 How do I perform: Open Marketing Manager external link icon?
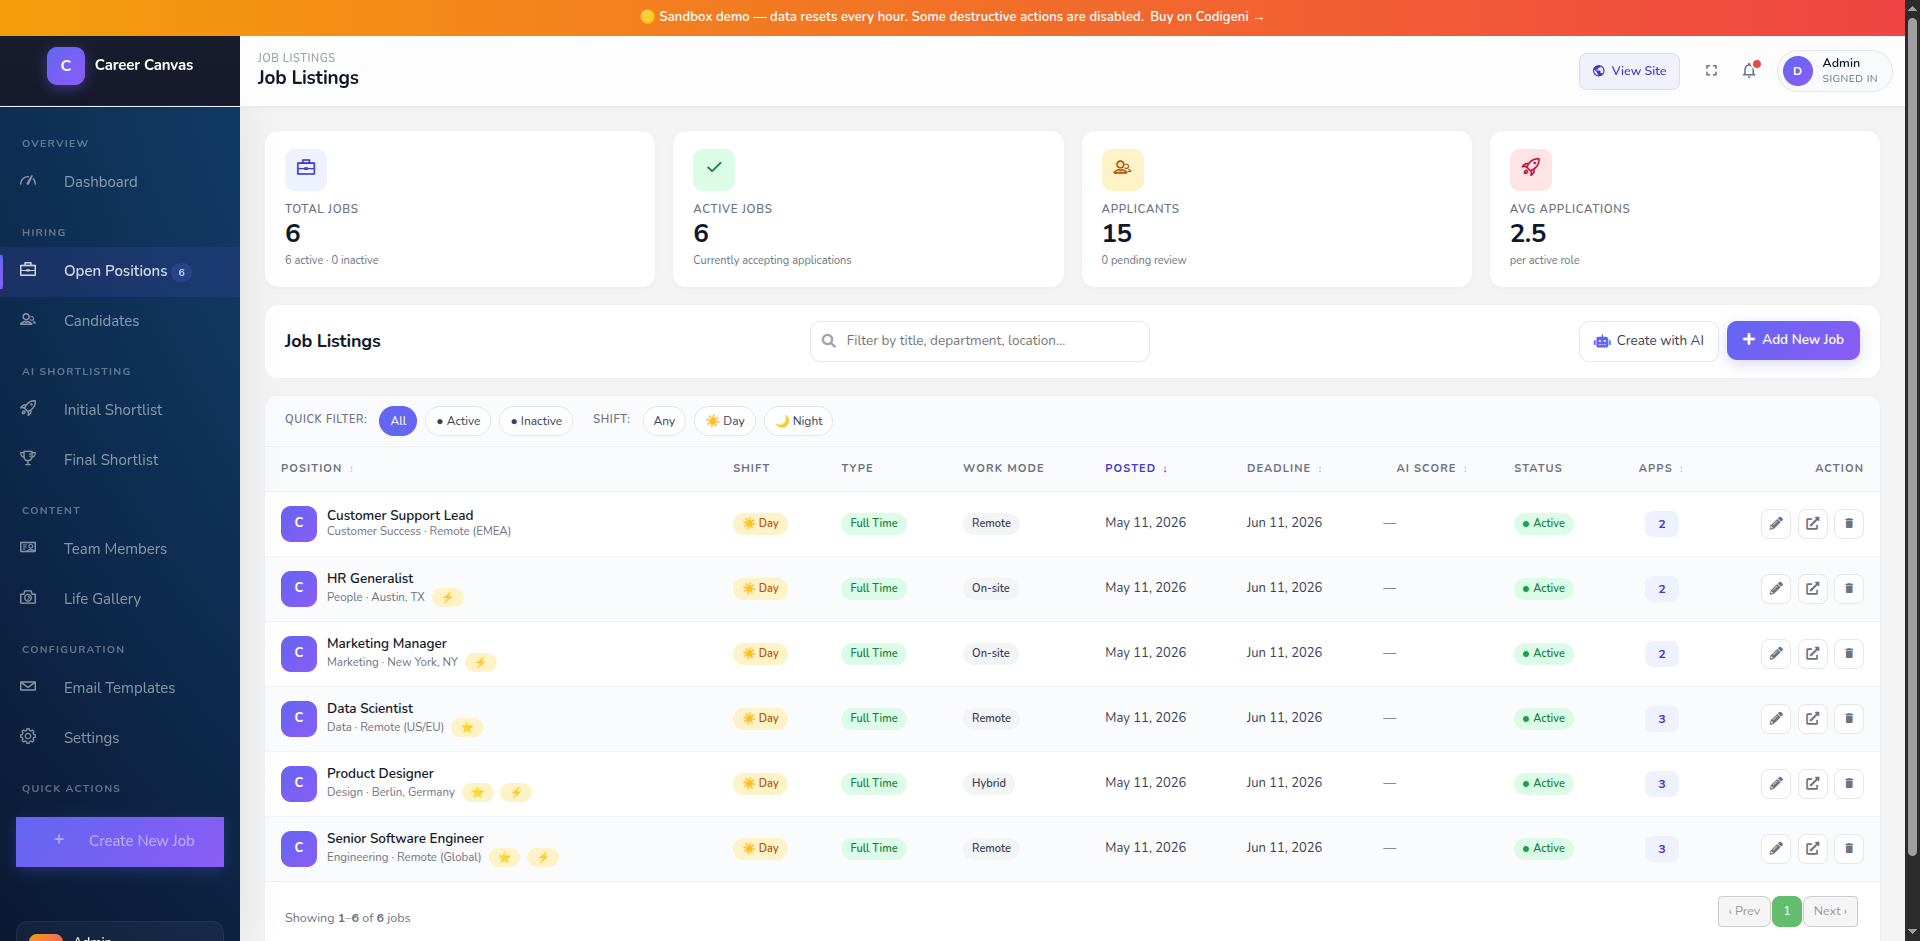pyautogui.click(x=1812, y=653)
